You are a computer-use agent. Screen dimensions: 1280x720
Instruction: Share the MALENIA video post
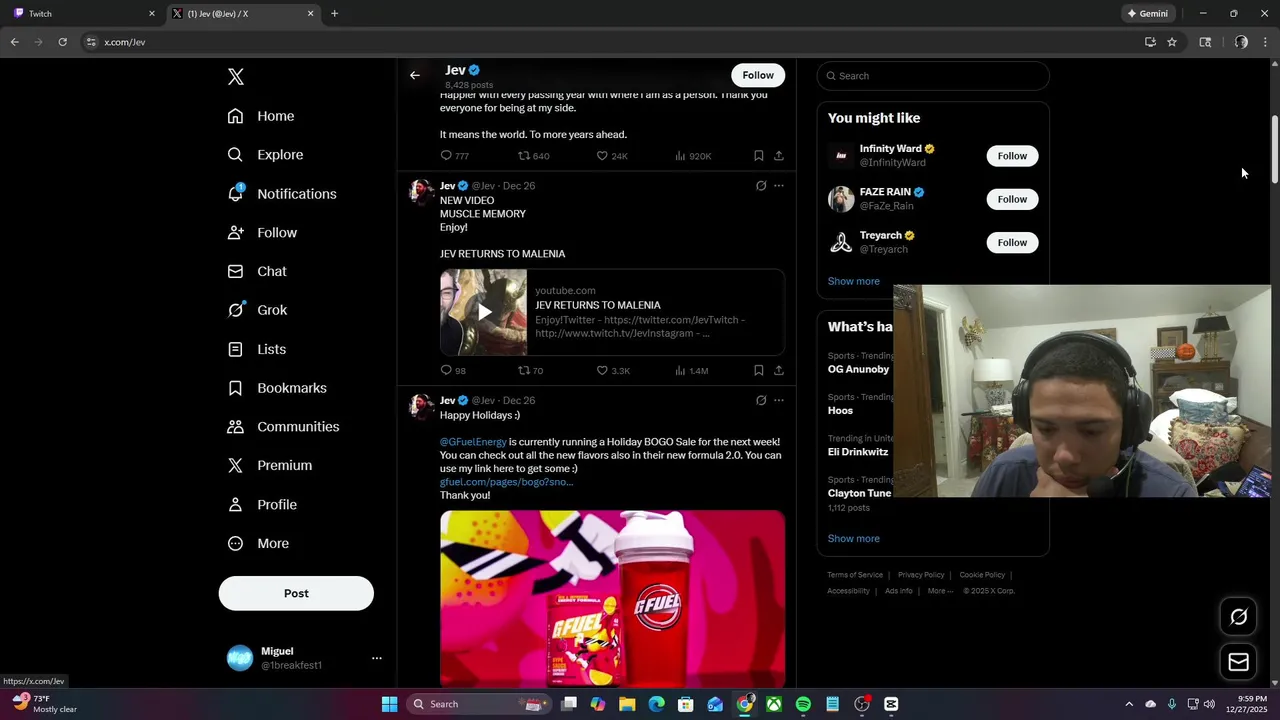(x=778, y=371)
